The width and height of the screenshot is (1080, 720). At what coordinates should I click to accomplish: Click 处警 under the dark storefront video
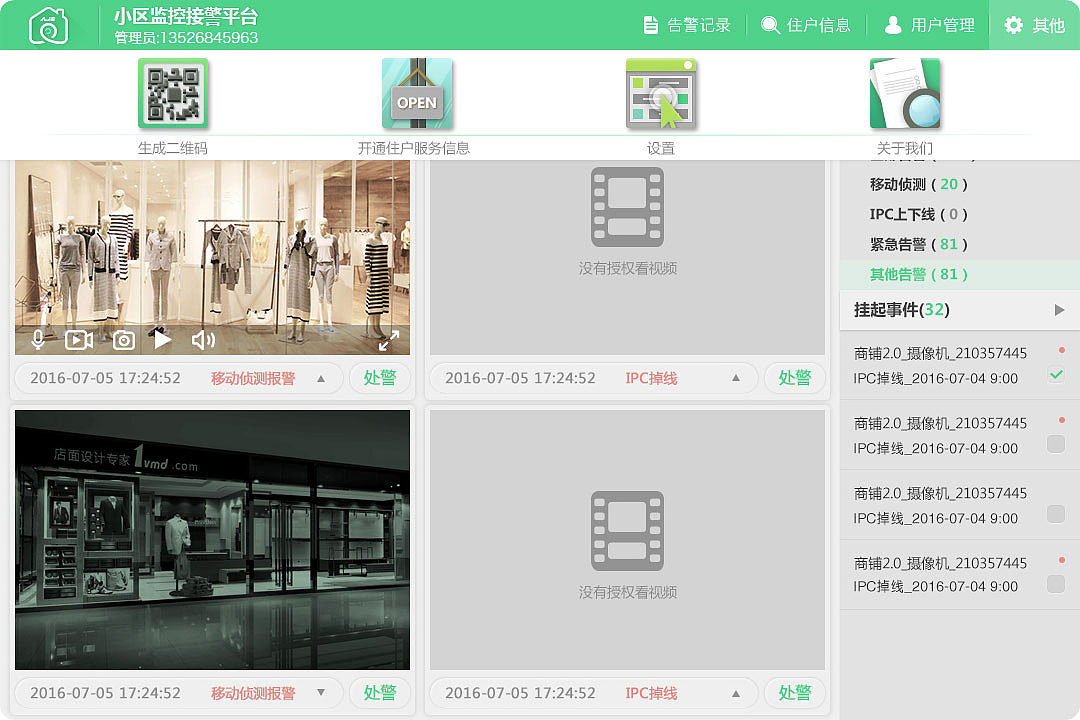tap(380, 693)
